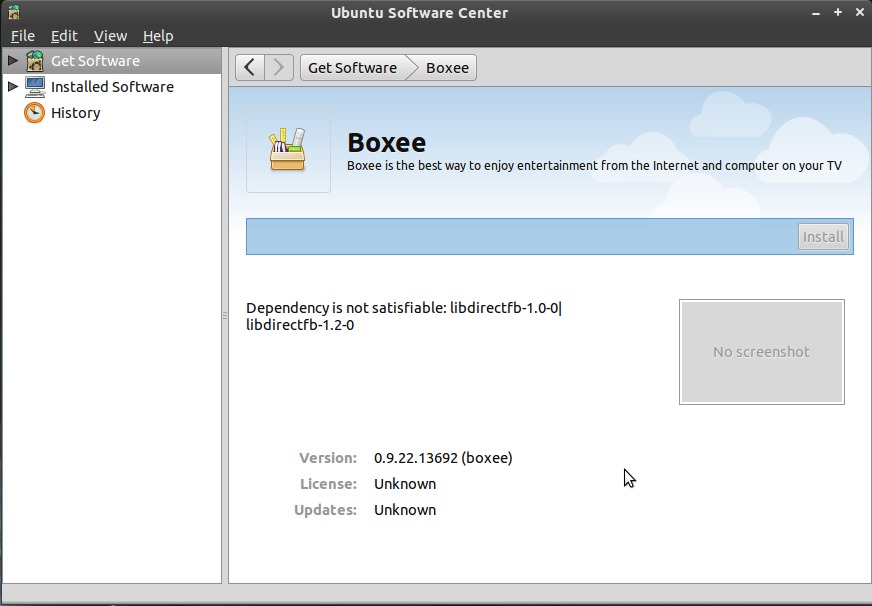Click the Software Center title bar icon

[14, 12]
